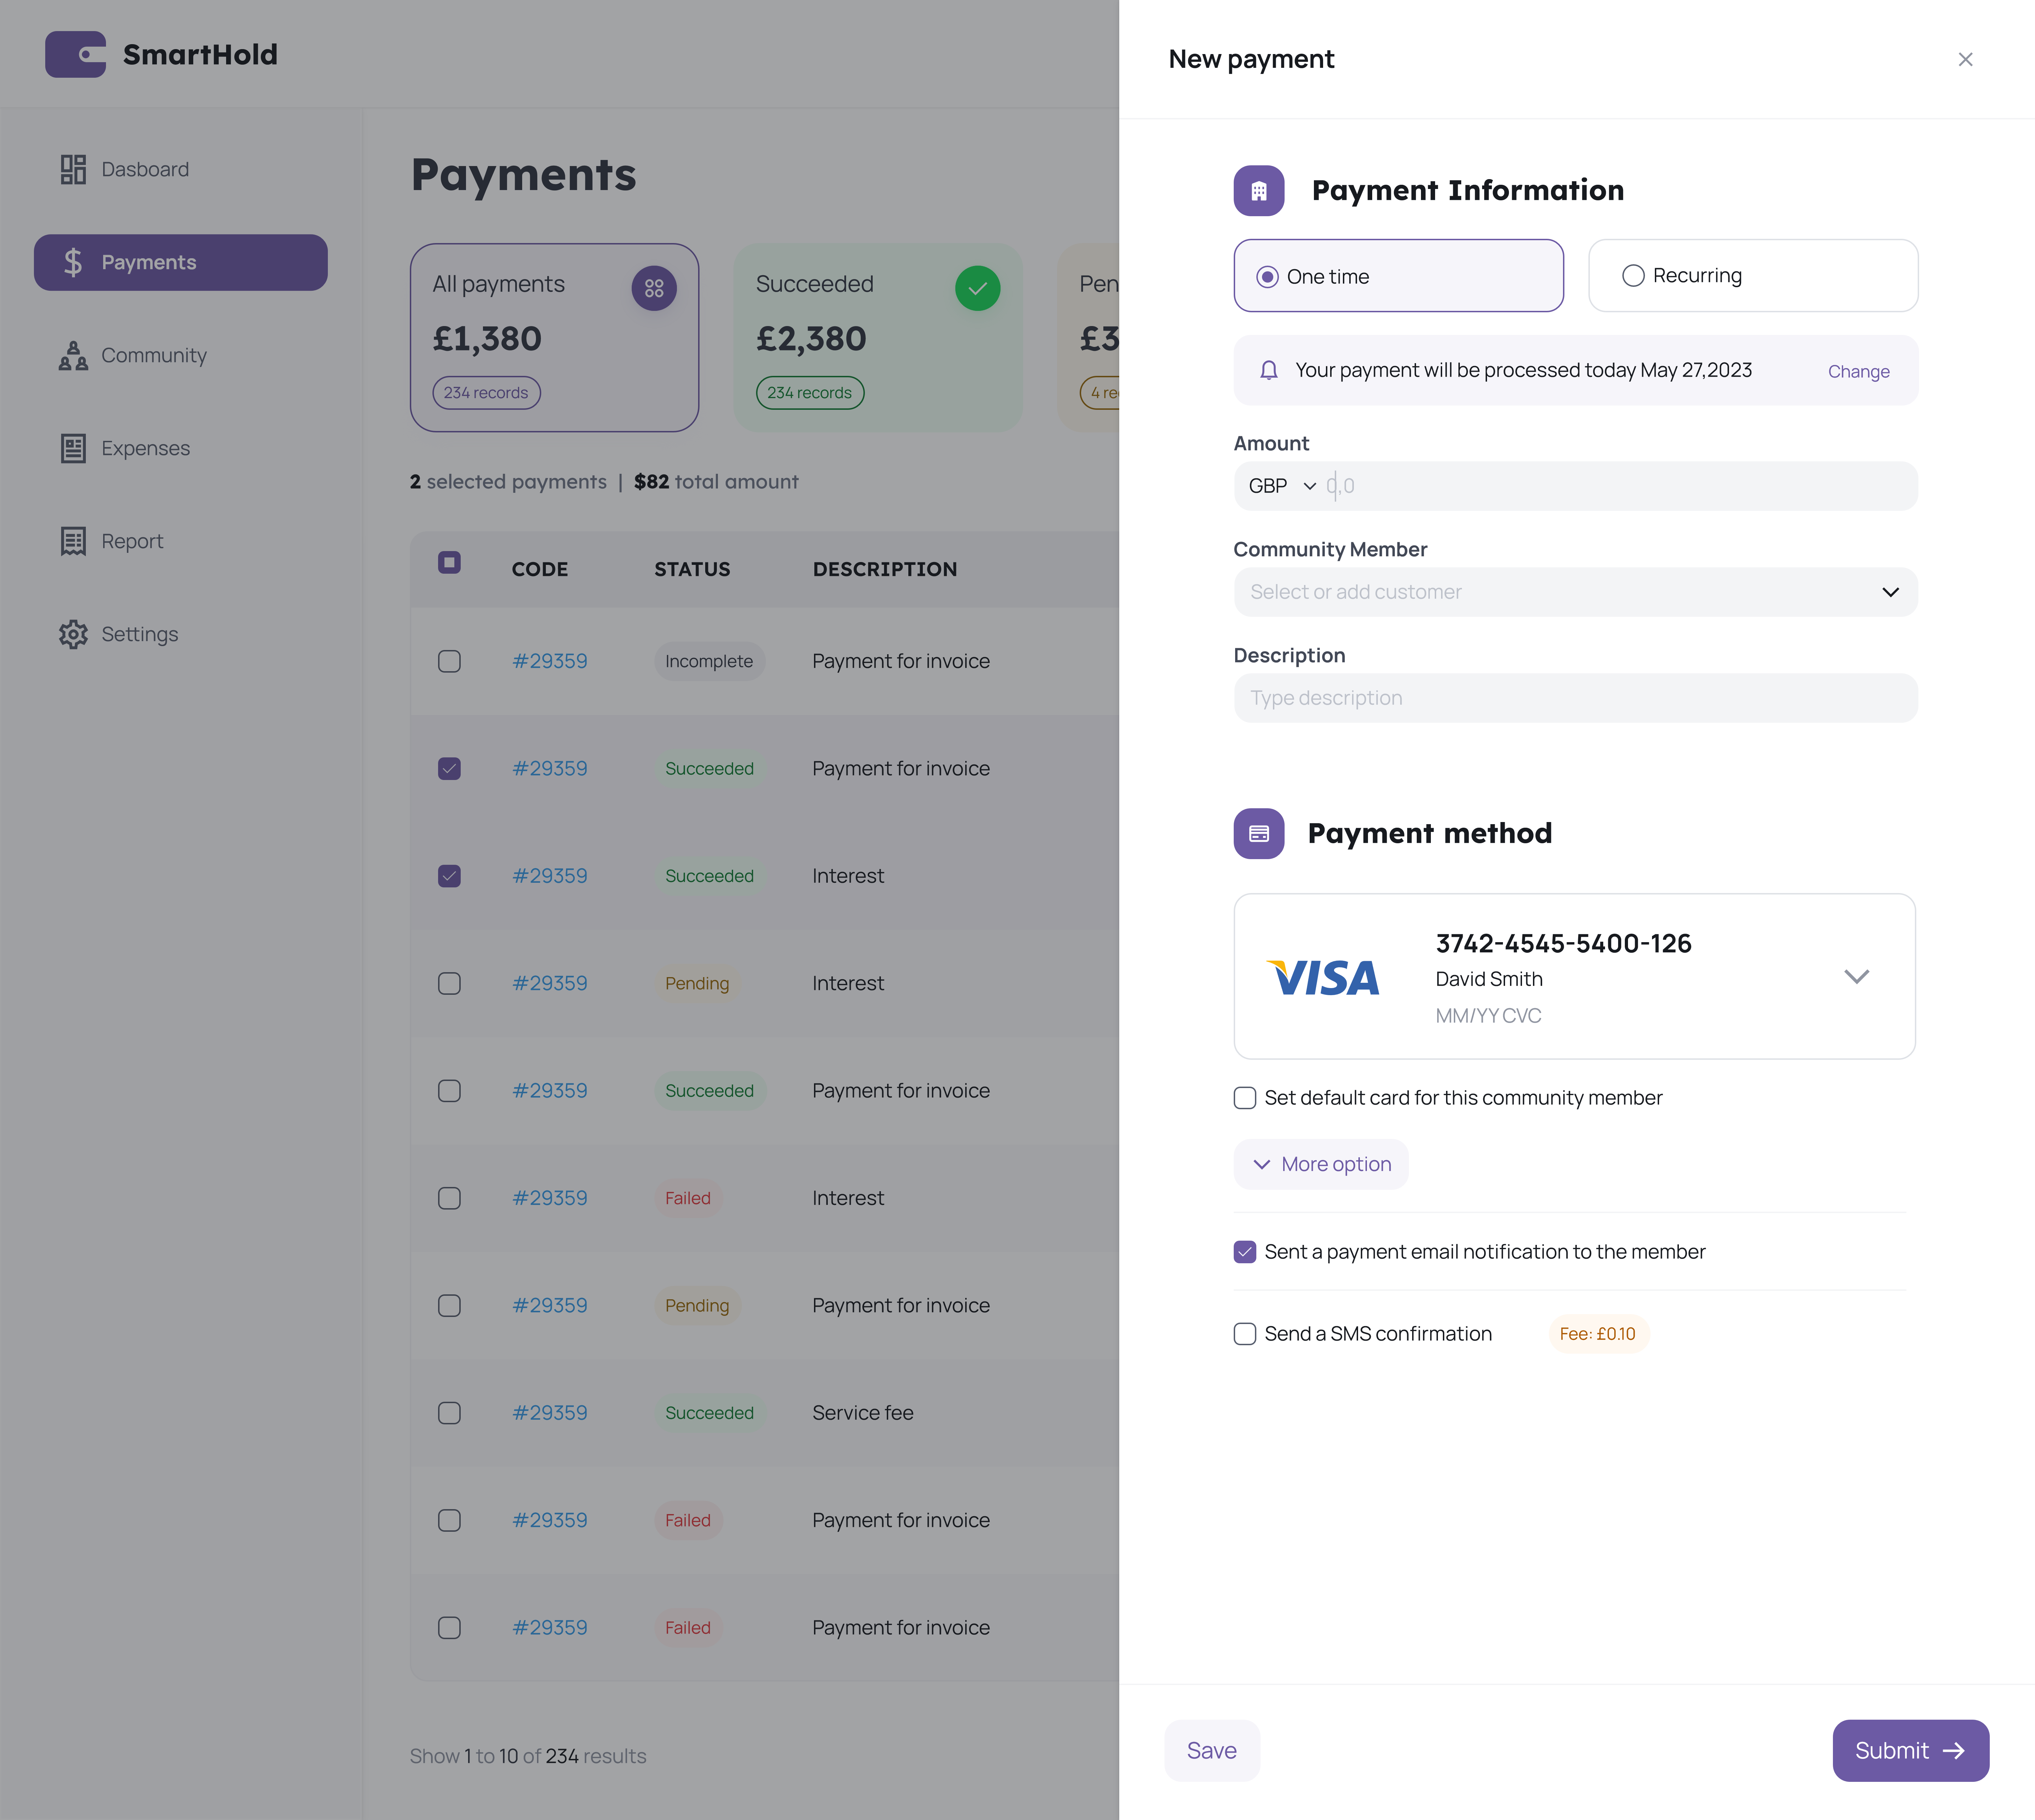
Task: Click the Dashboard grid icon in sidebar
Action: pos(73,169)
